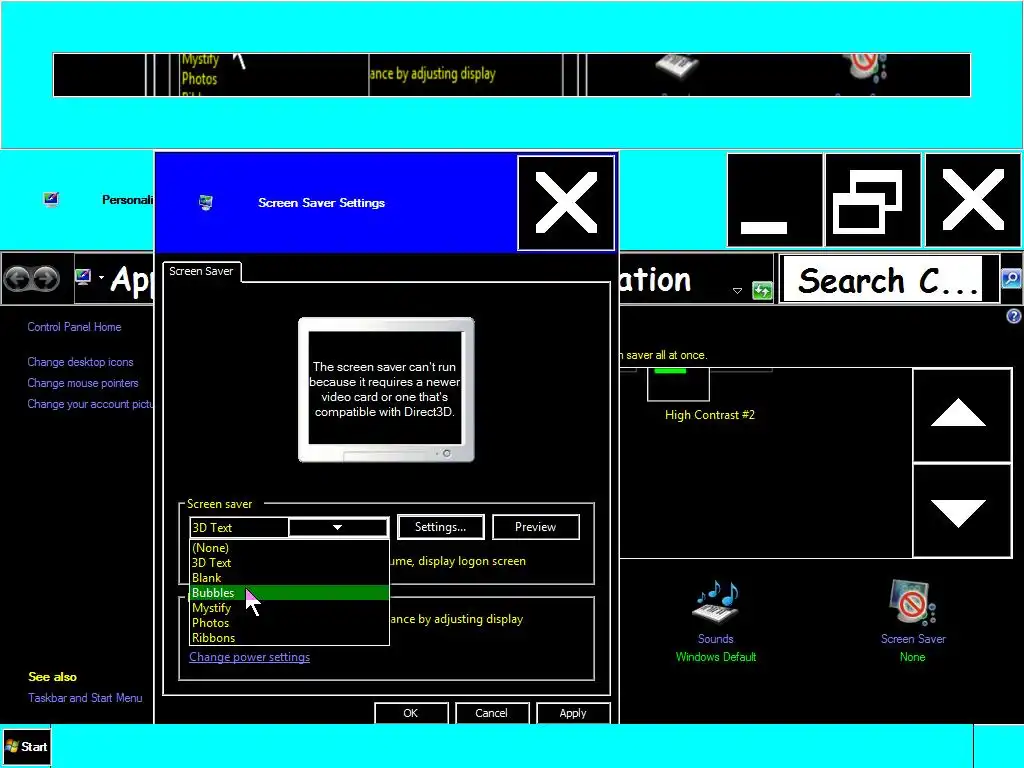Click the Preview button
Viewport: 1024px width, 768px height.
[x=536, y=527]
